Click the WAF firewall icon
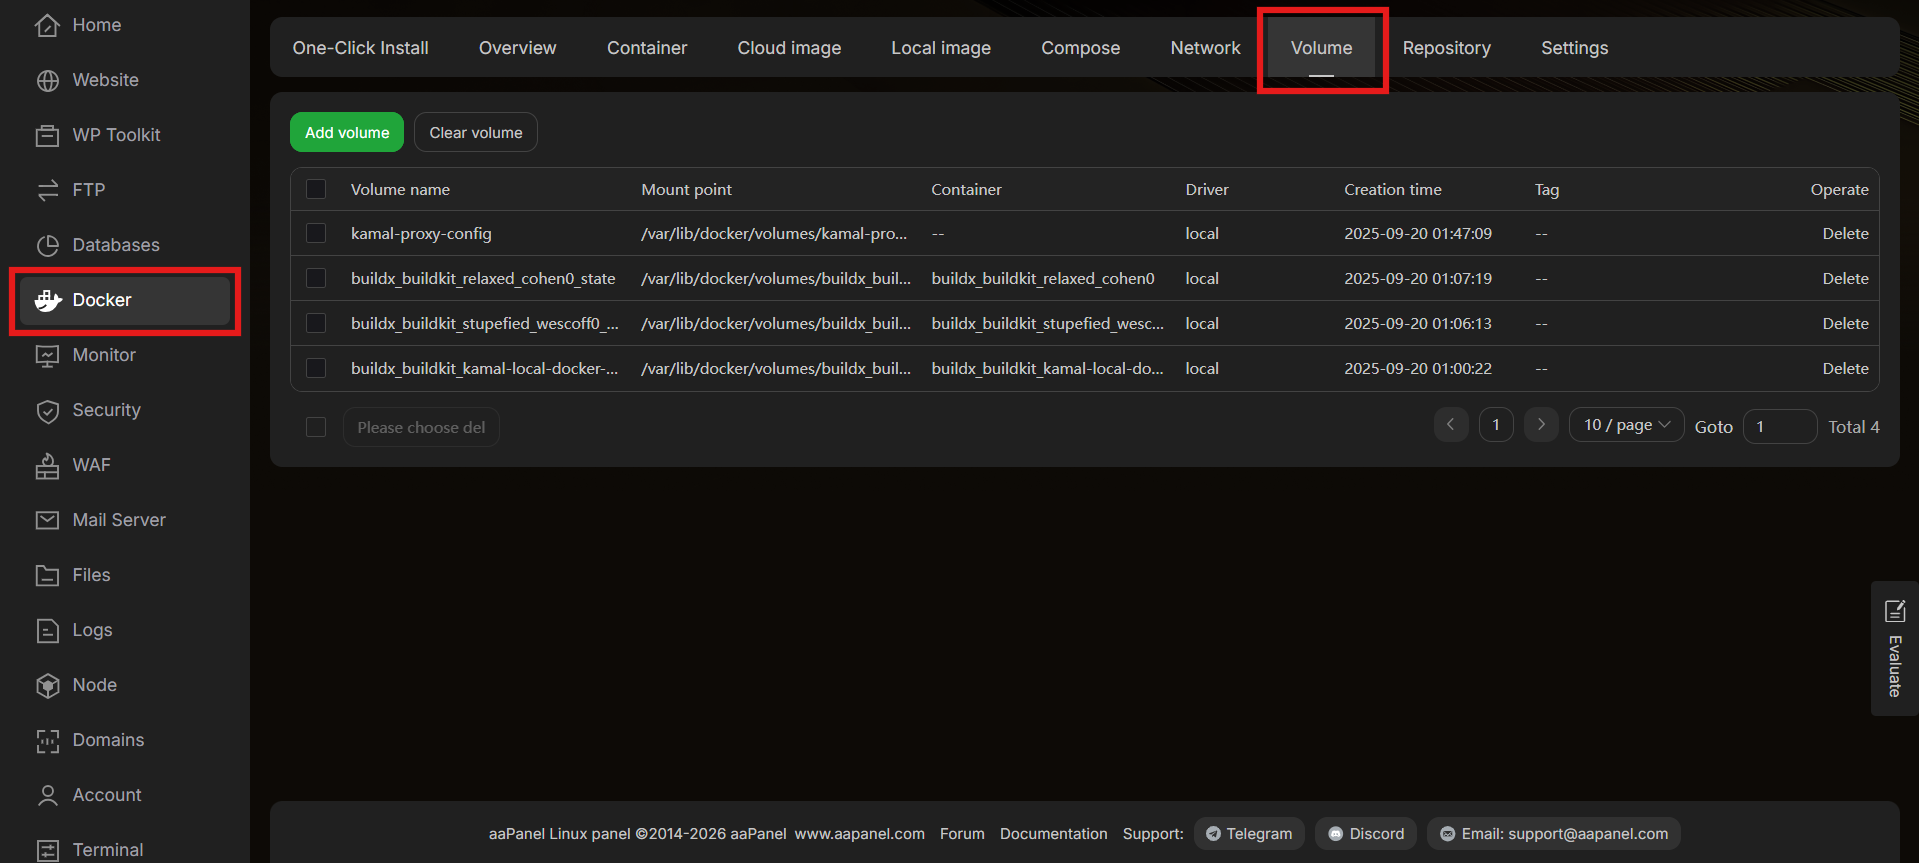Image resolution: width=1919 pixels, height=863 pixels. tap(47, 465)
